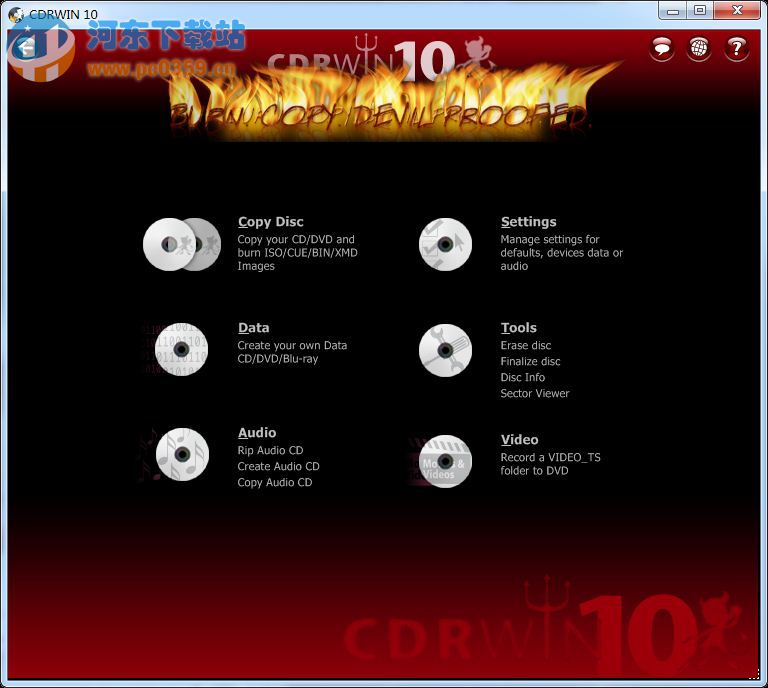Open the globe website icon
The height and width of the screenshot is (688, 768).
pyautogui.click(x=699, y=48)
